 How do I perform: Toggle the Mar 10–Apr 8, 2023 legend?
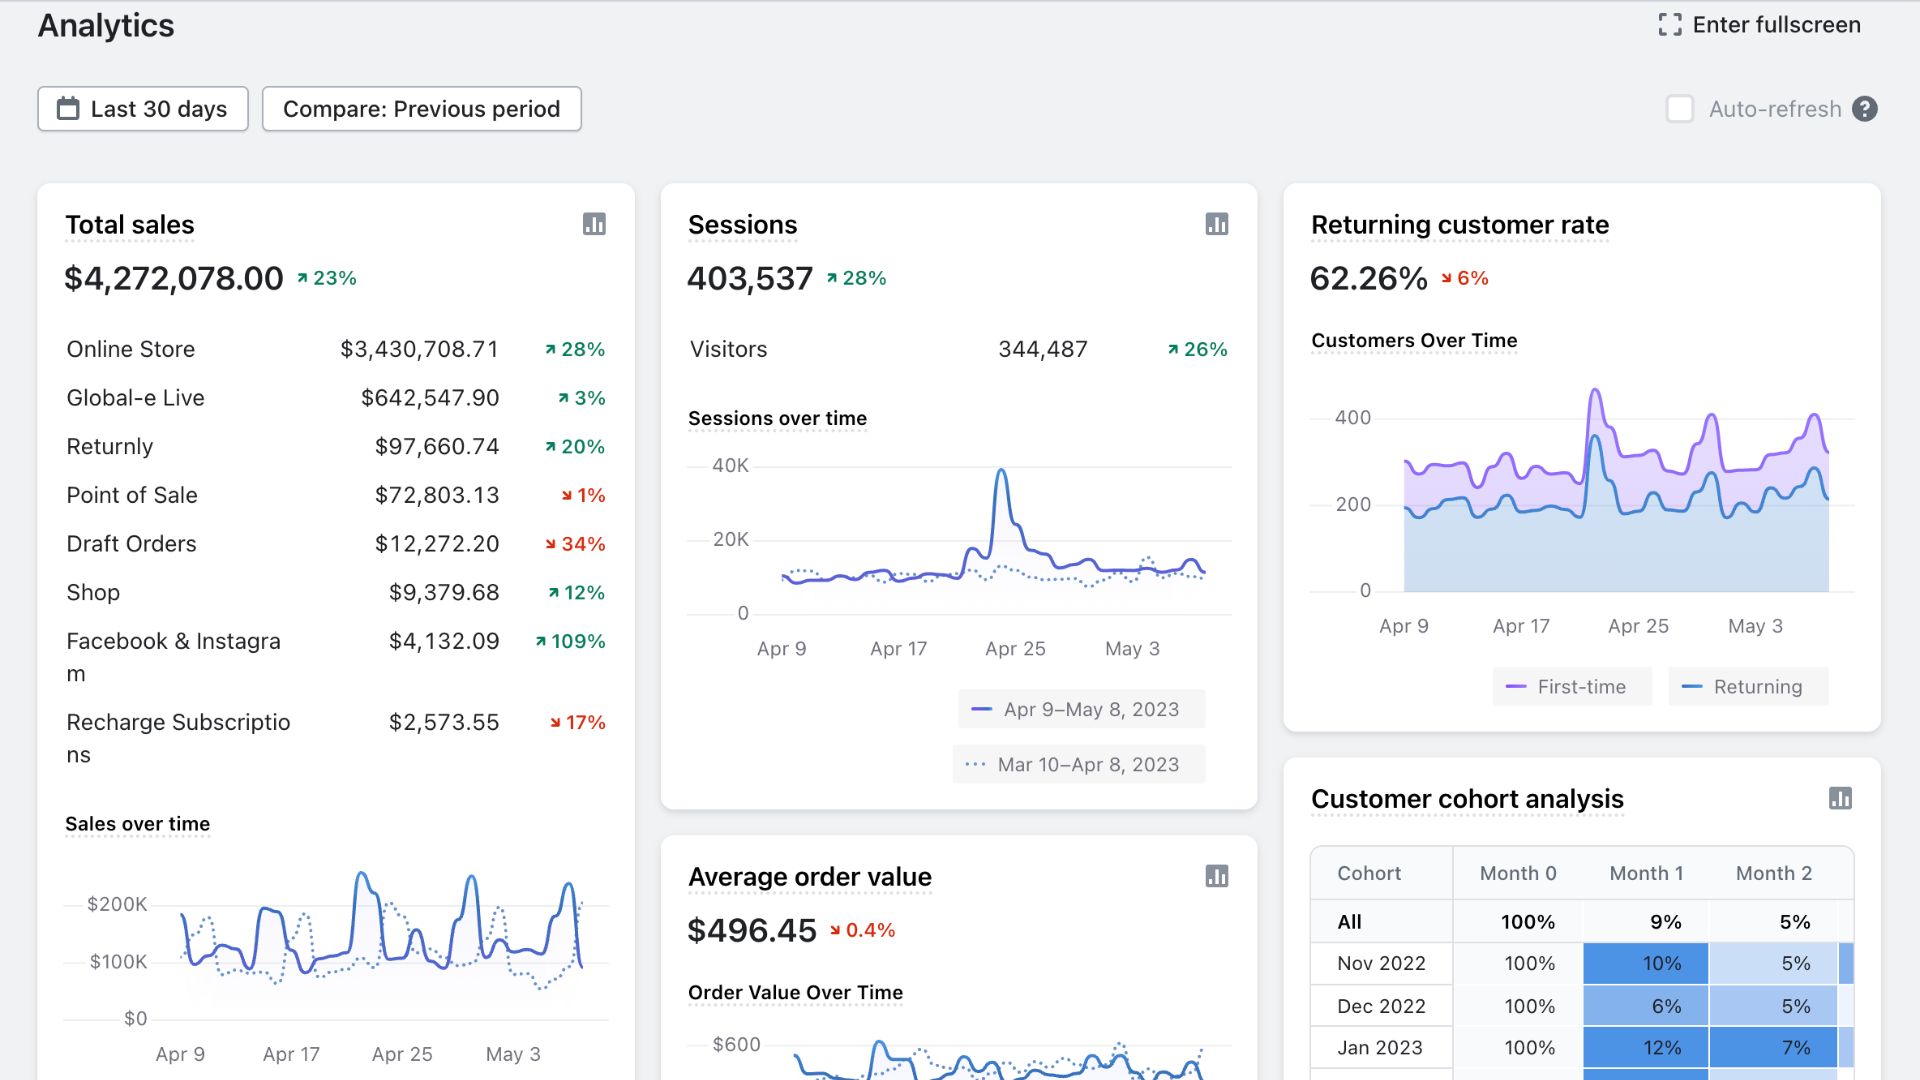1078,764
